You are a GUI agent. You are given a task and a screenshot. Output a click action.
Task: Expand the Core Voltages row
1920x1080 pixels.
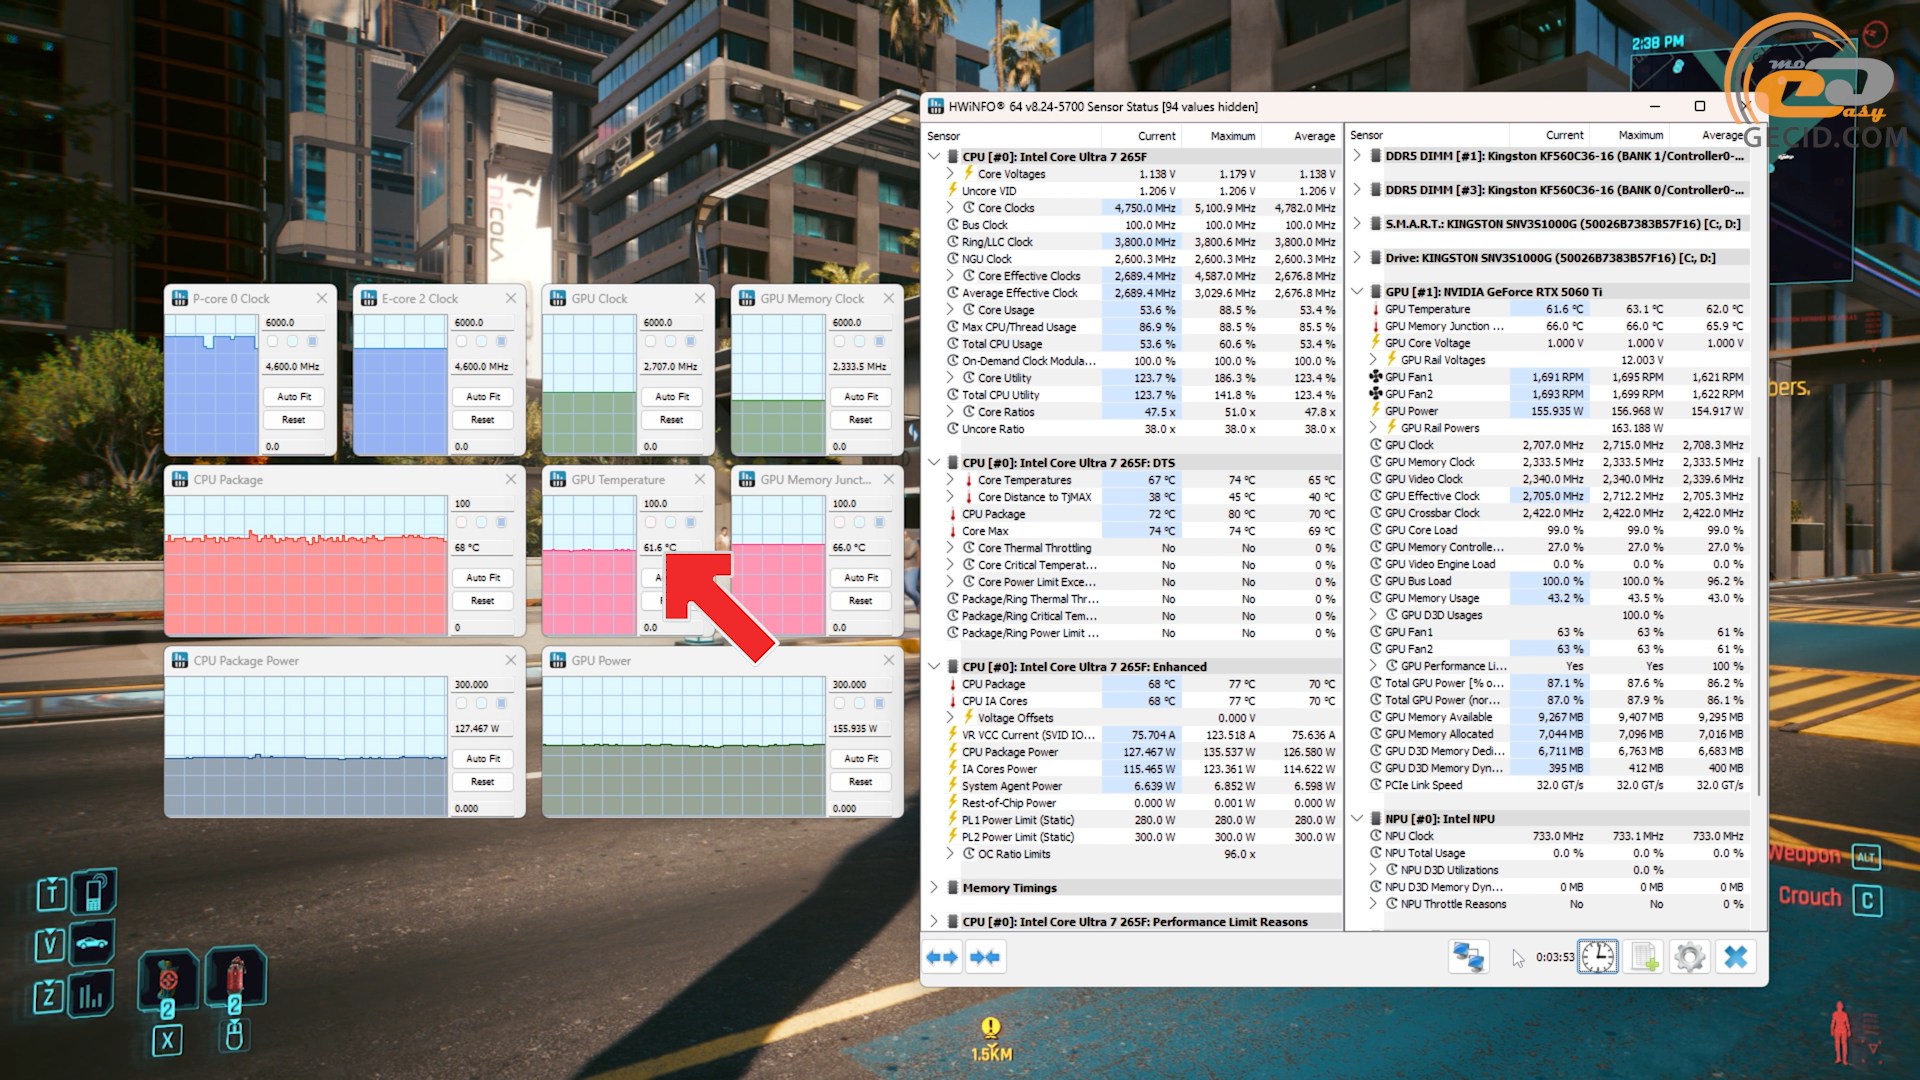point(950,174)
